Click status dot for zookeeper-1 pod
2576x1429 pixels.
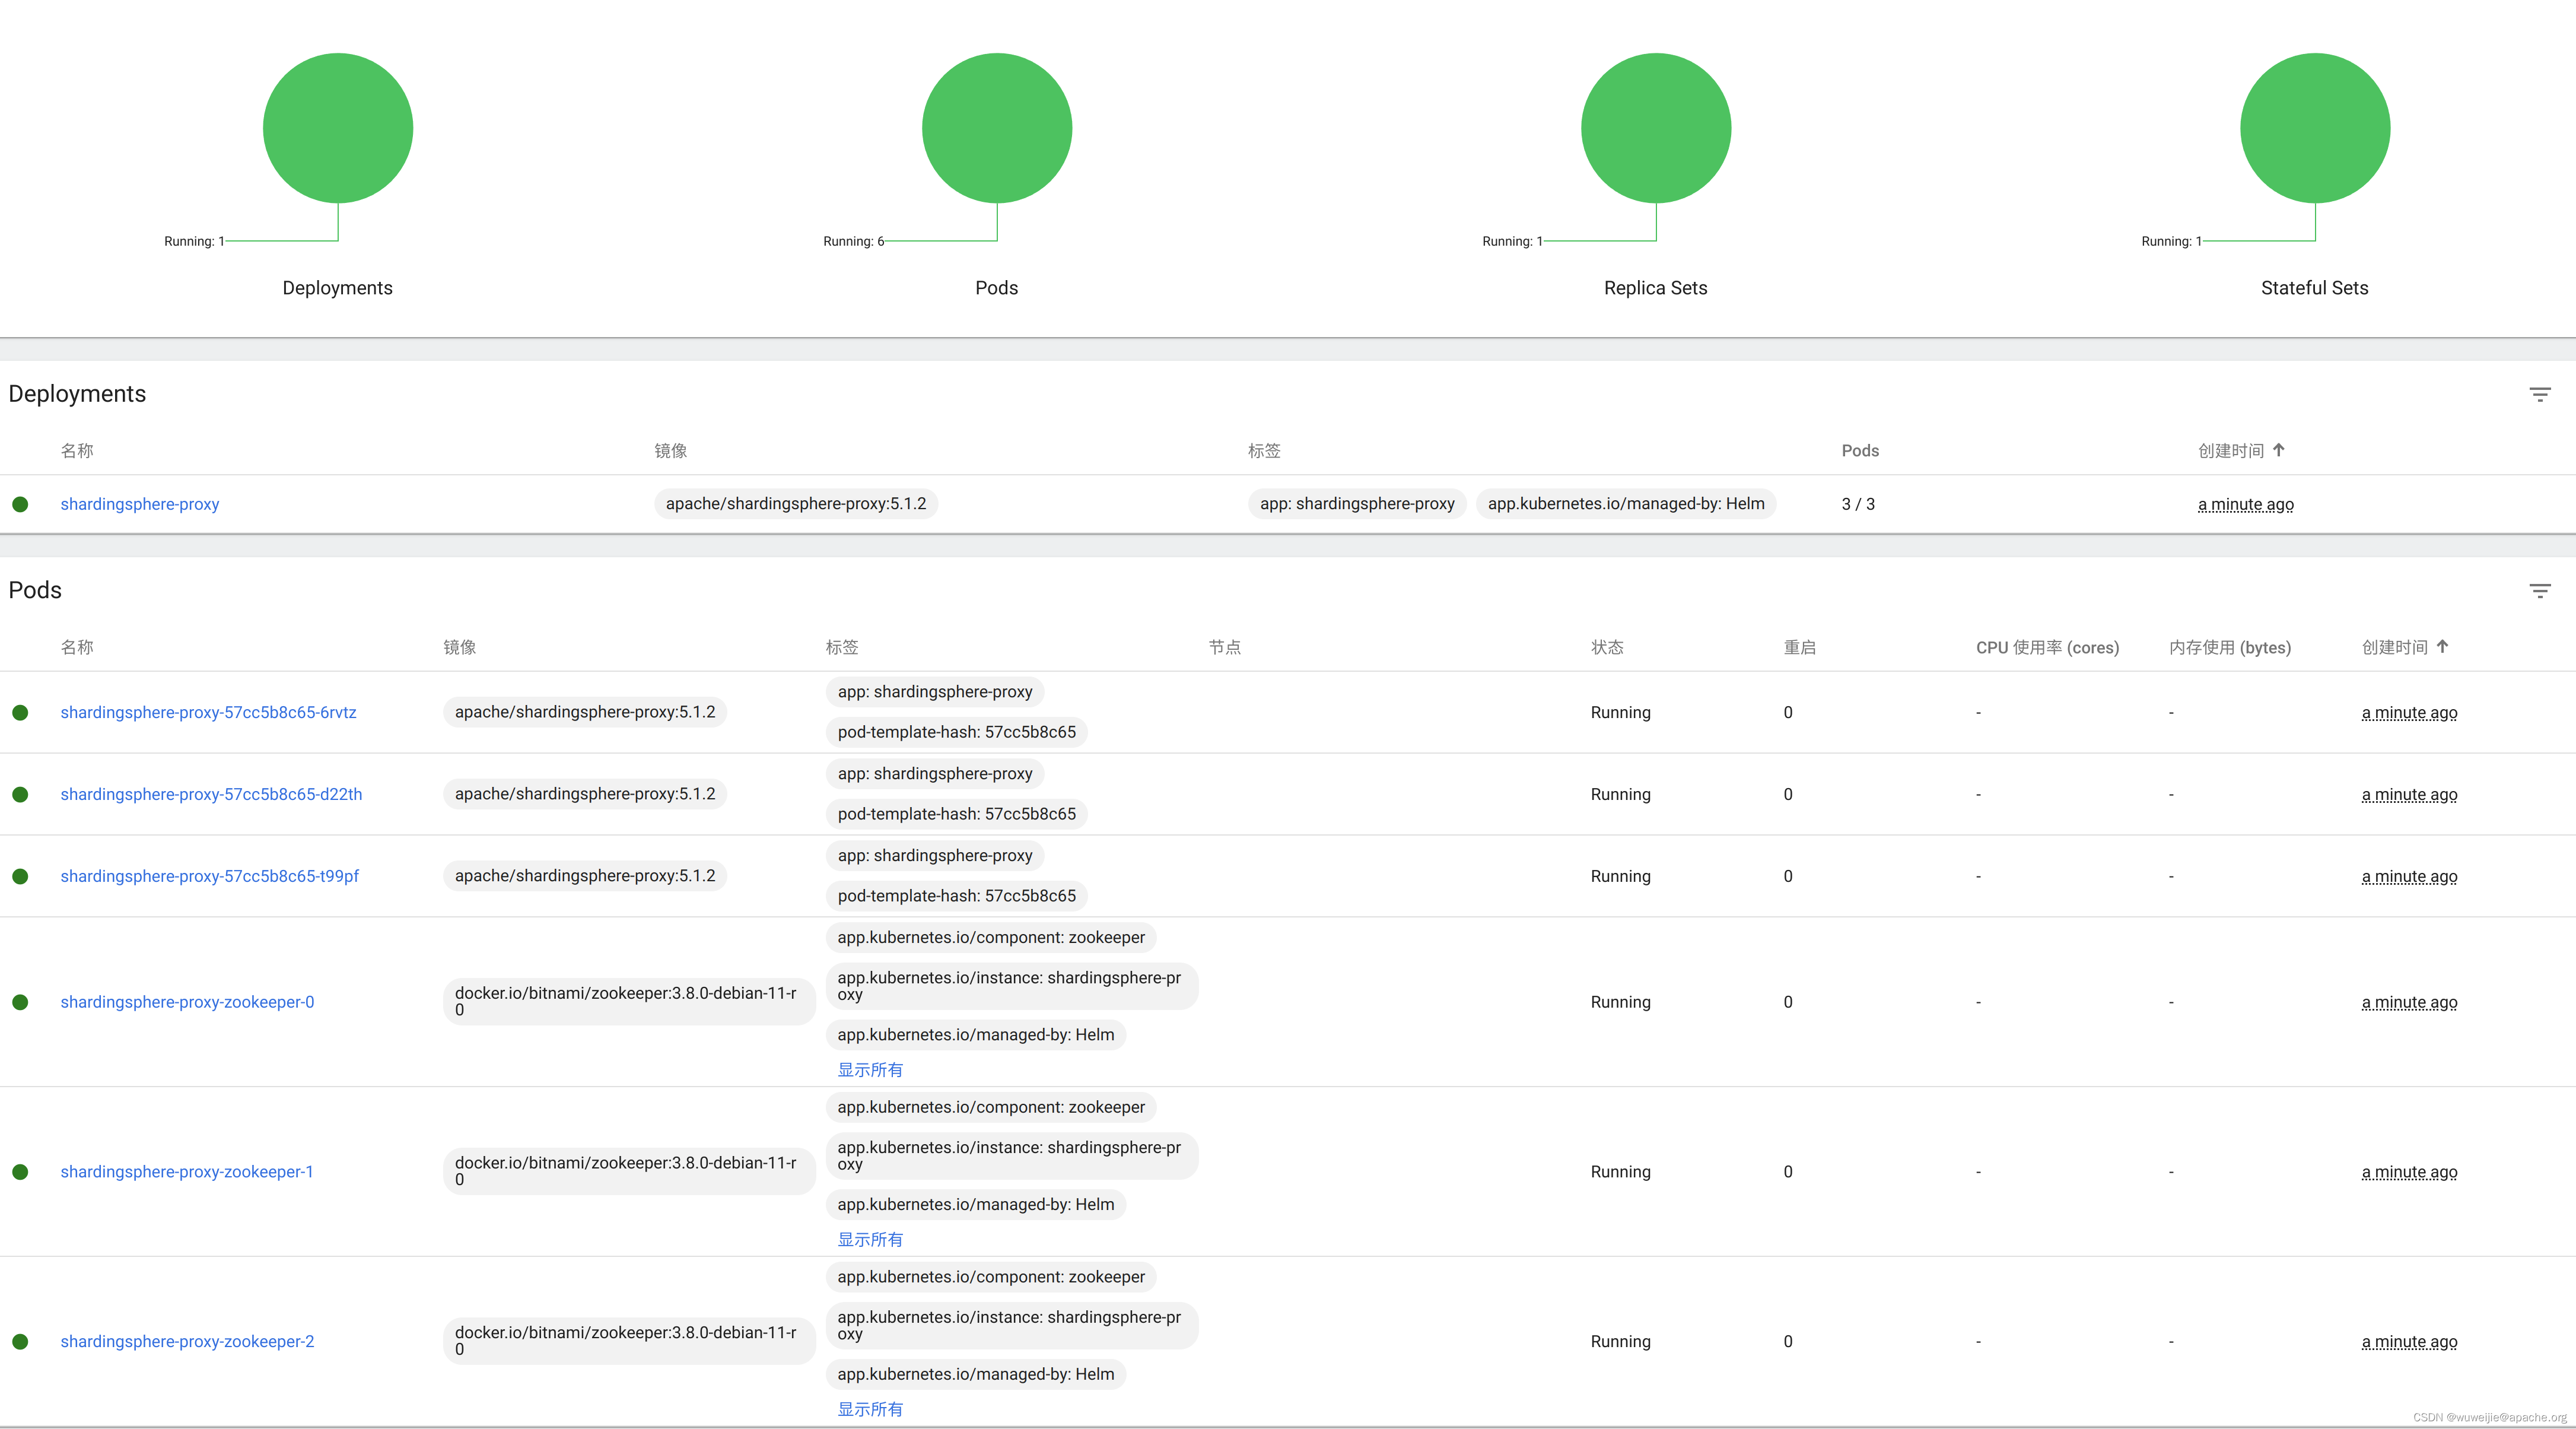pos(20,1172)
